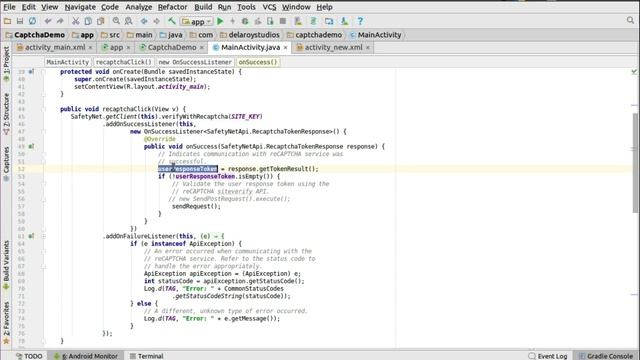Click the Run with Coverage icon
Screen dimensions: 640x360
pos(258,21)
